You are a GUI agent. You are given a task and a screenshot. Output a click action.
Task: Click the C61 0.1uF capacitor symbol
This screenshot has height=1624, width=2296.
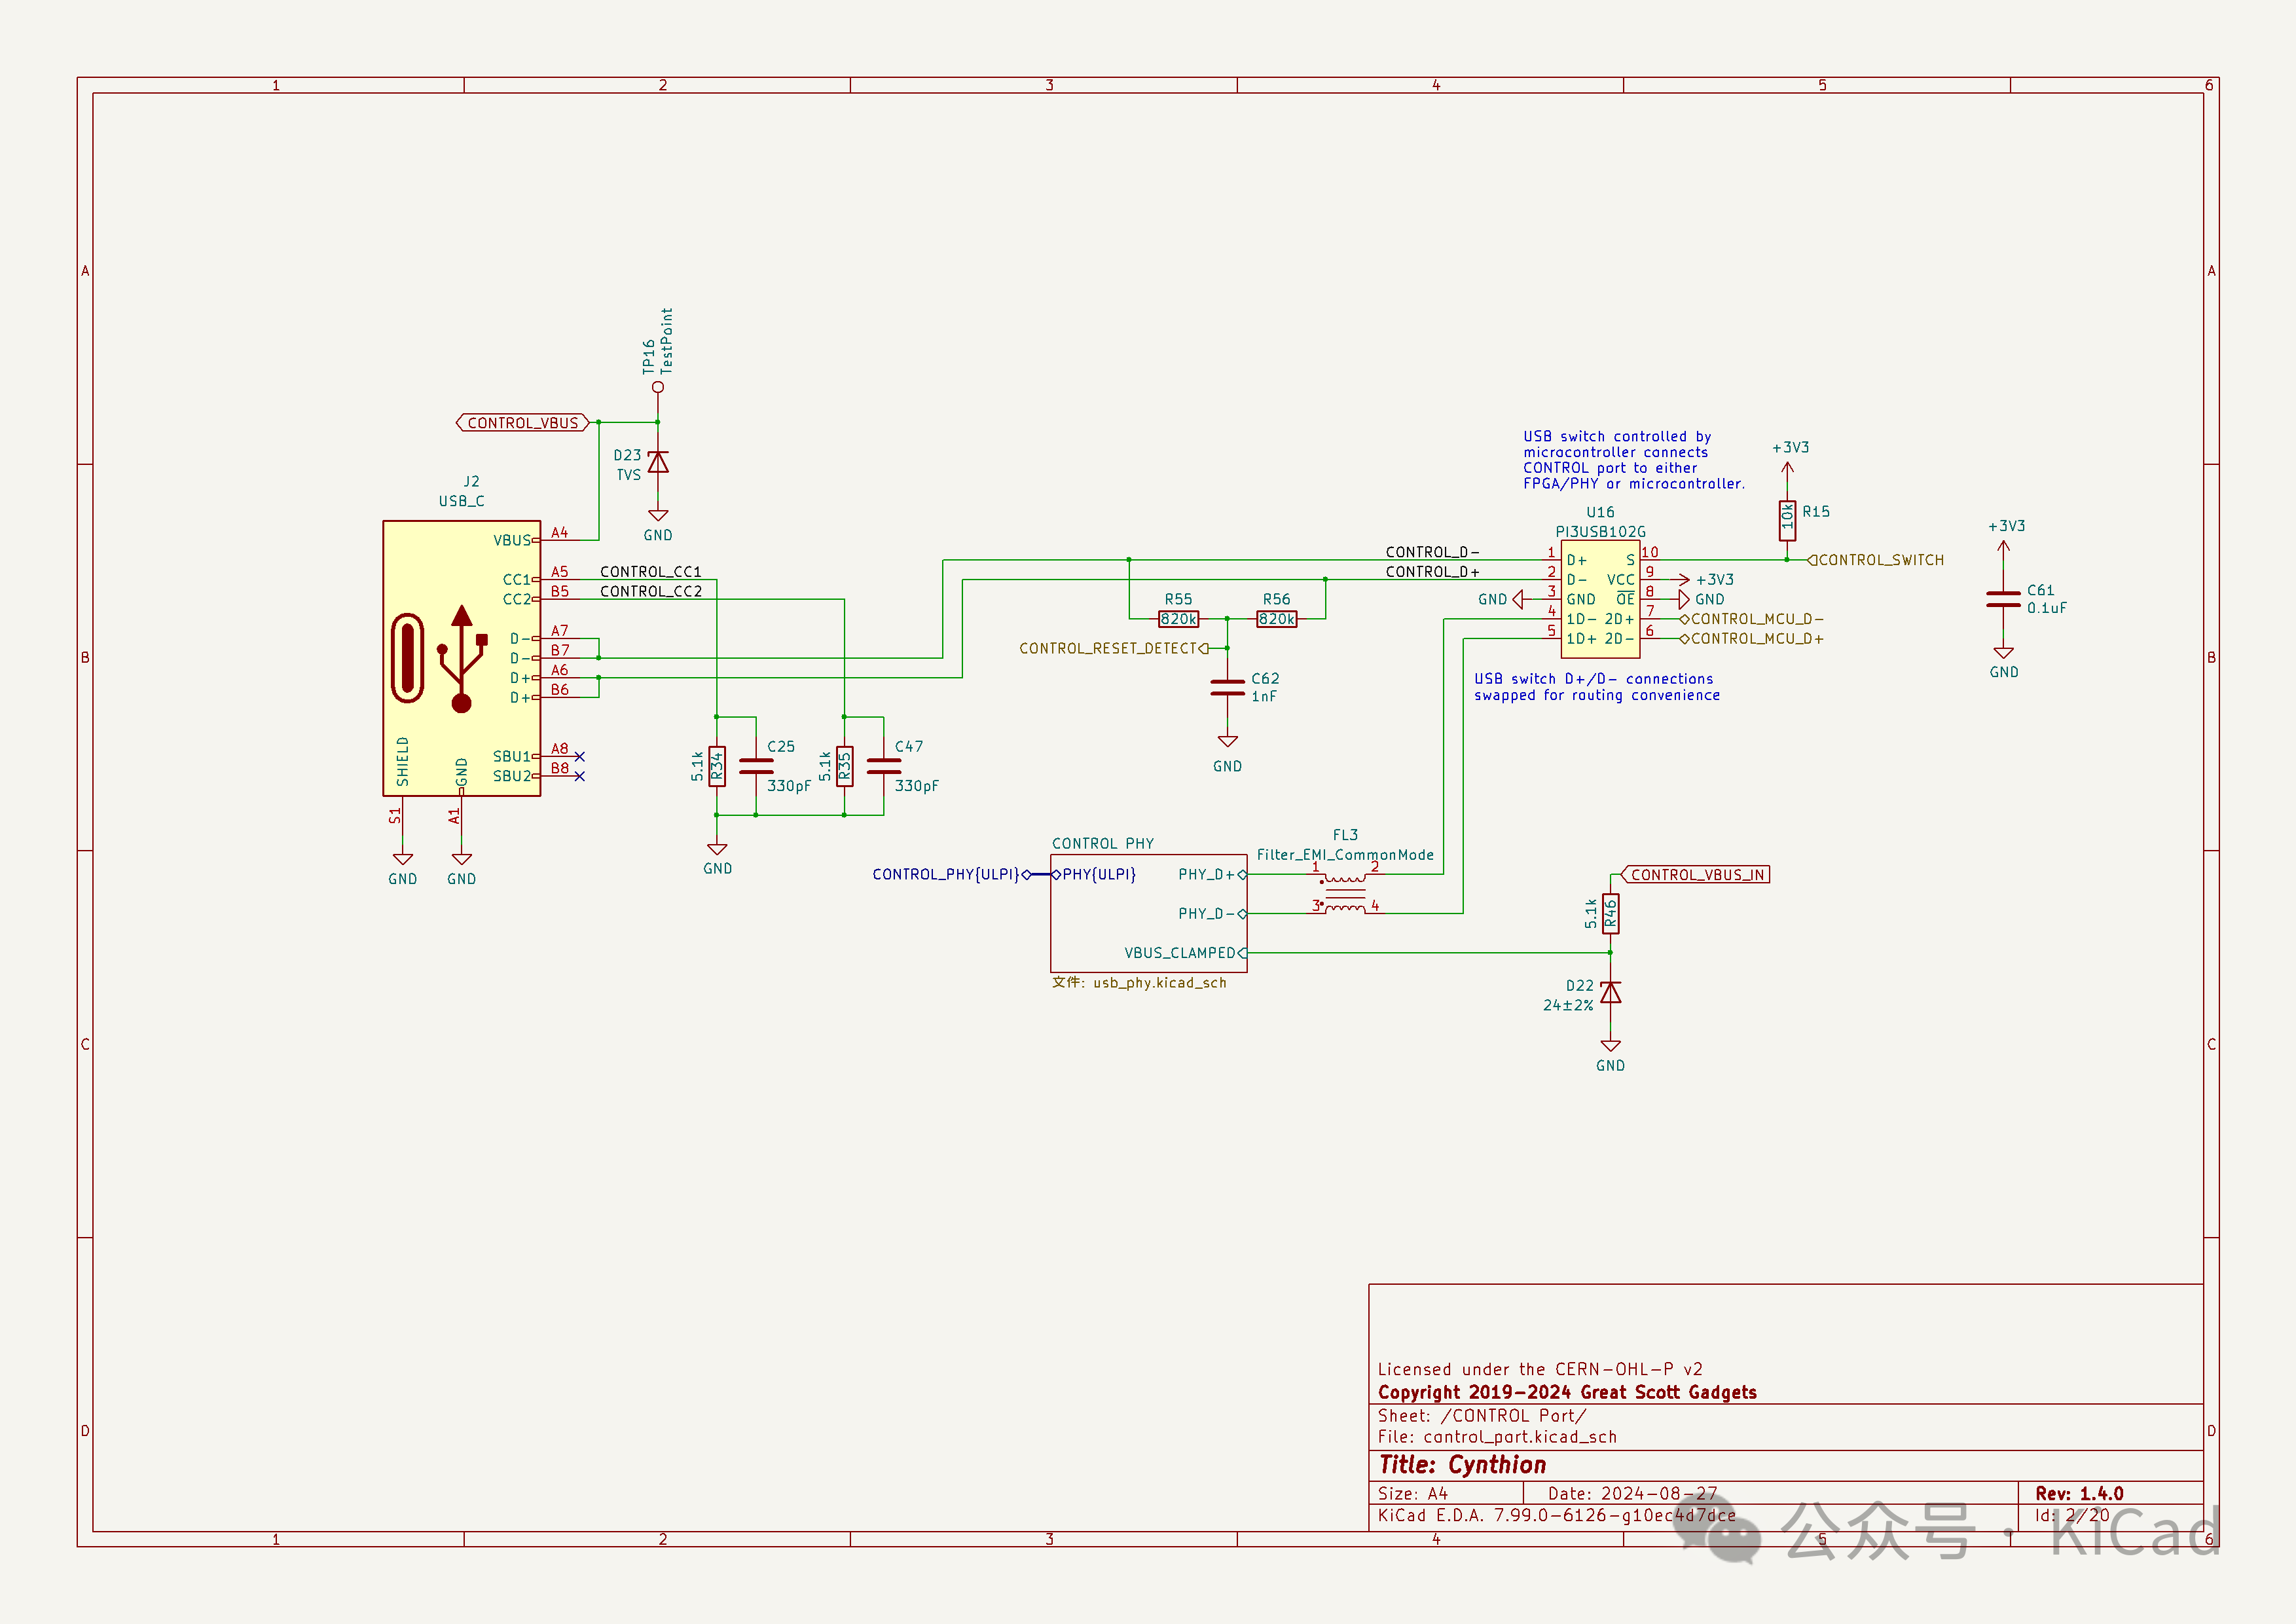pyautogui.click(x=2003, y=599)
